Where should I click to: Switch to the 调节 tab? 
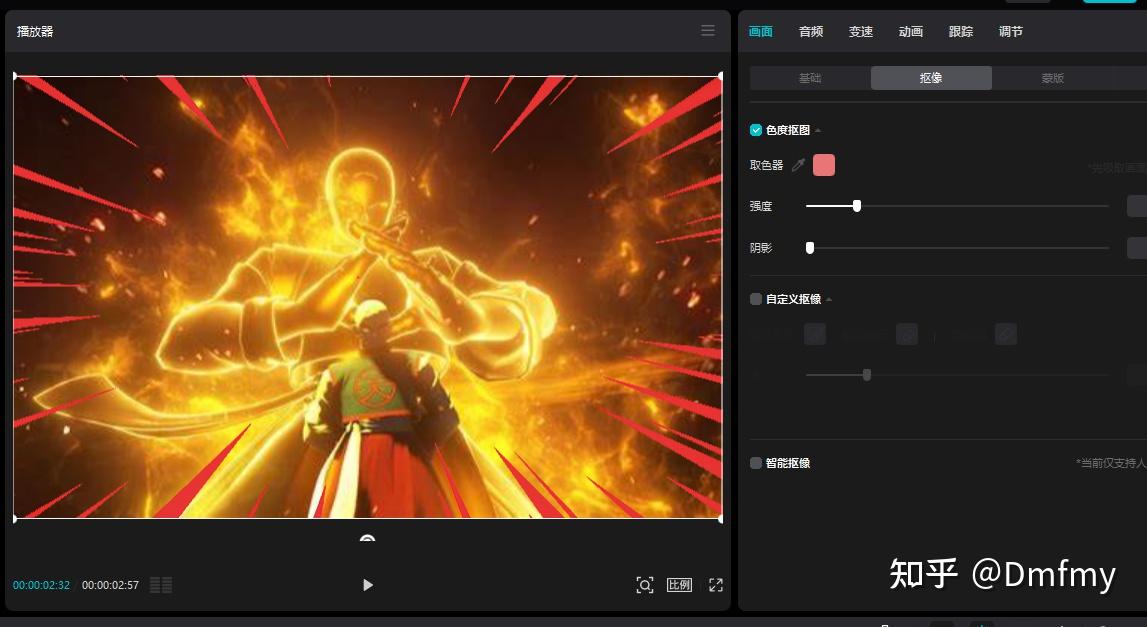[1010, 31]
